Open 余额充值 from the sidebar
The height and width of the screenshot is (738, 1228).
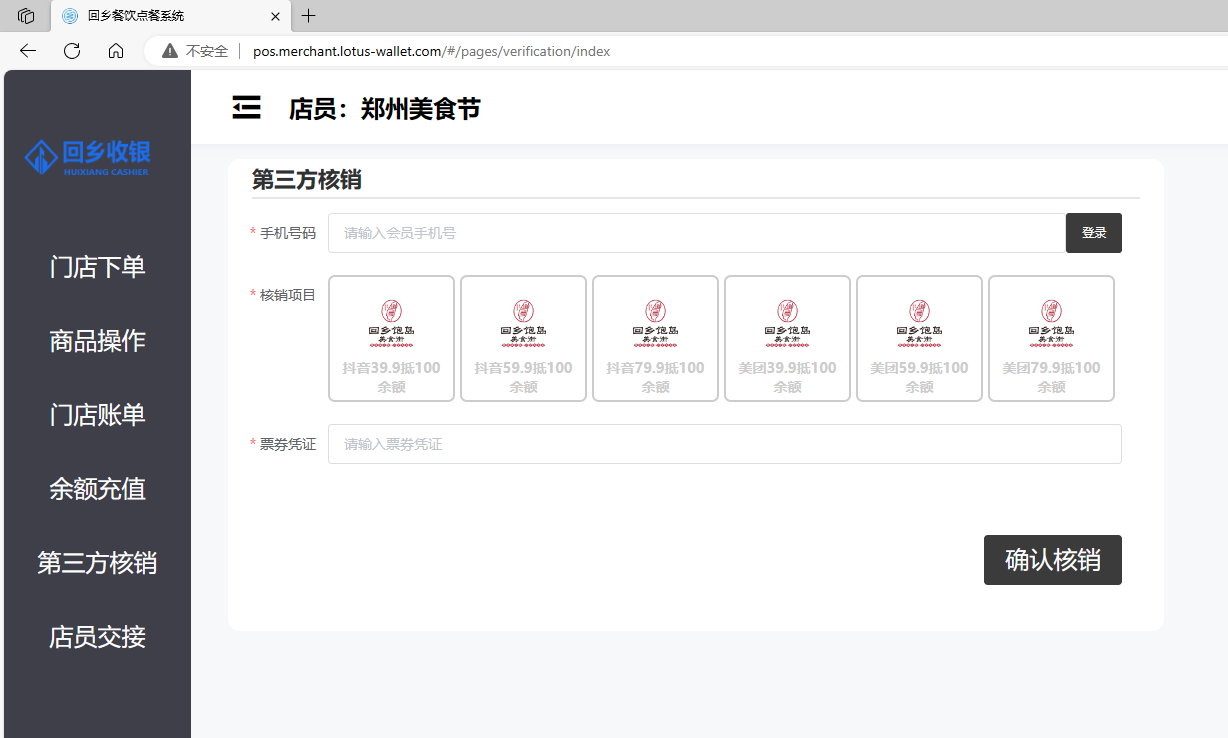(96, 489)
